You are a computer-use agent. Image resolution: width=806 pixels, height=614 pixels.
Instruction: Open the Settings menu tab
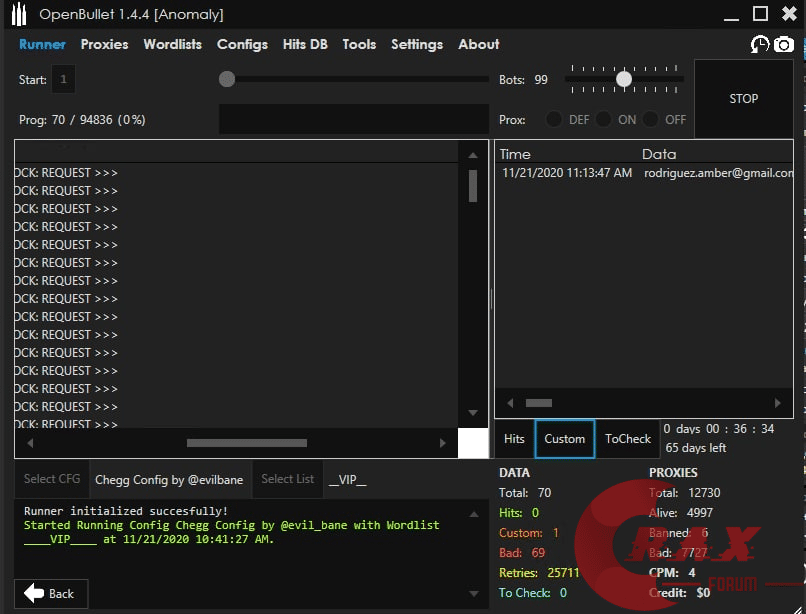coord(416,44)
